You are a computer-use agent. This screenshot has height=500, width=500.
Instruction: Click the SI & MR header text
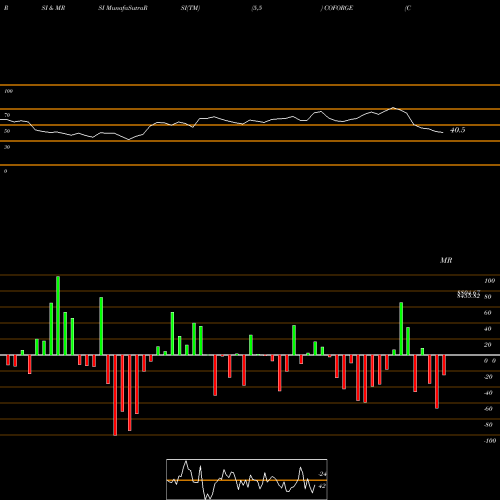[x=53, y=8]
